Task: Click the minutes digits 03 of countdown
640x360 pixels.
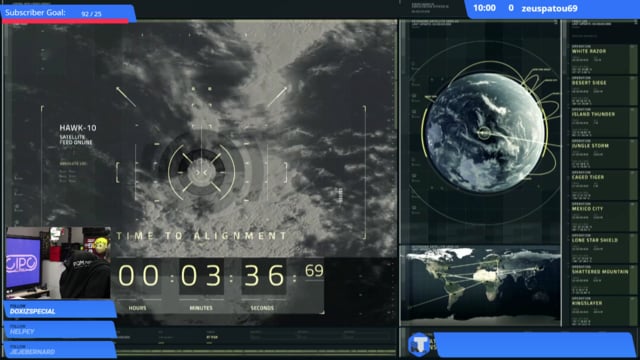Action: coord(201,275)
